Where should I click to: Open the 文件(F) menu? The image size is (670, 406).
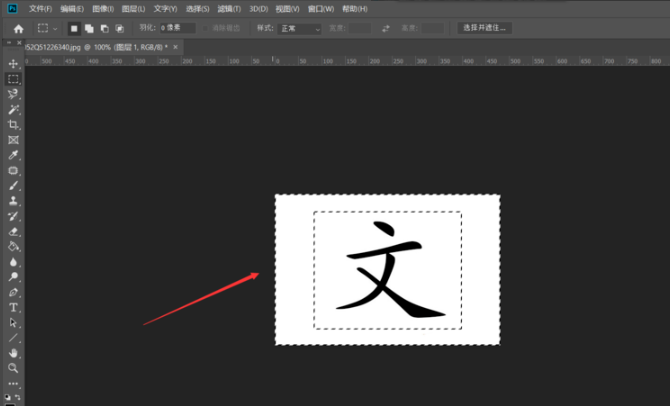click(x=41, y=8)
